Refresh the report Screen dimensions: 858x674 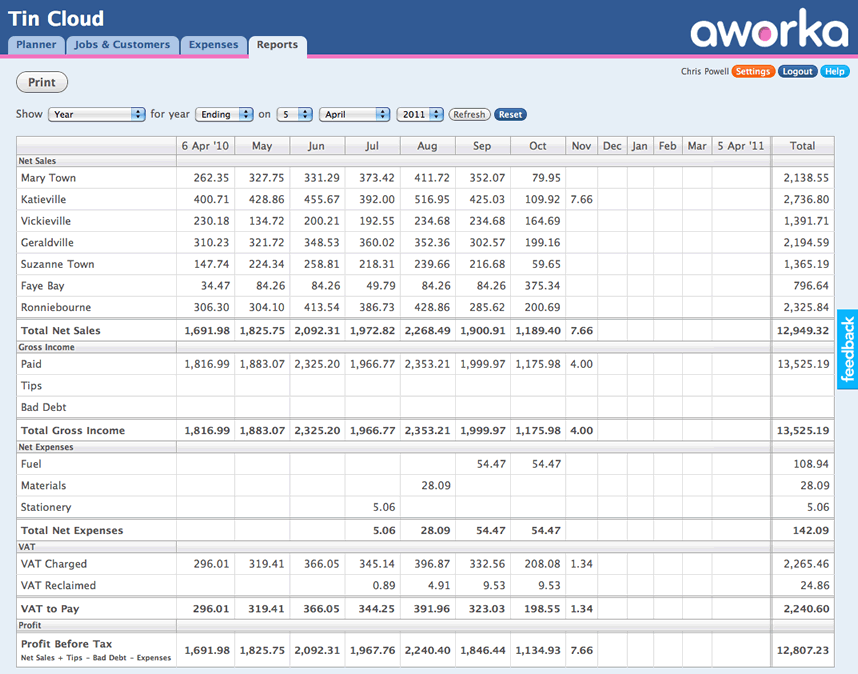[x=469, y=115]
